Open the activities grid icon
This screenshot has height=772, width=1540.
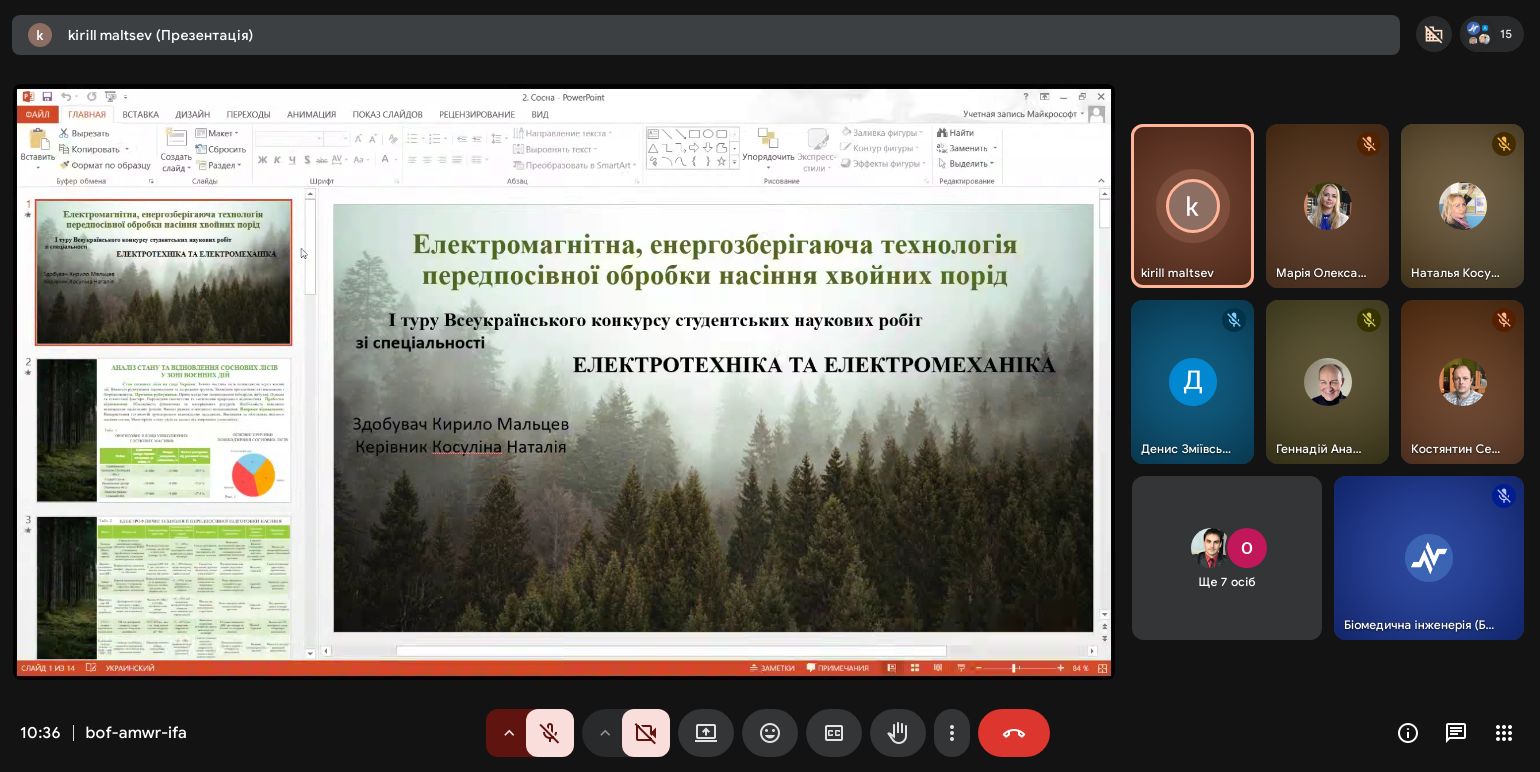point(1504,733)
